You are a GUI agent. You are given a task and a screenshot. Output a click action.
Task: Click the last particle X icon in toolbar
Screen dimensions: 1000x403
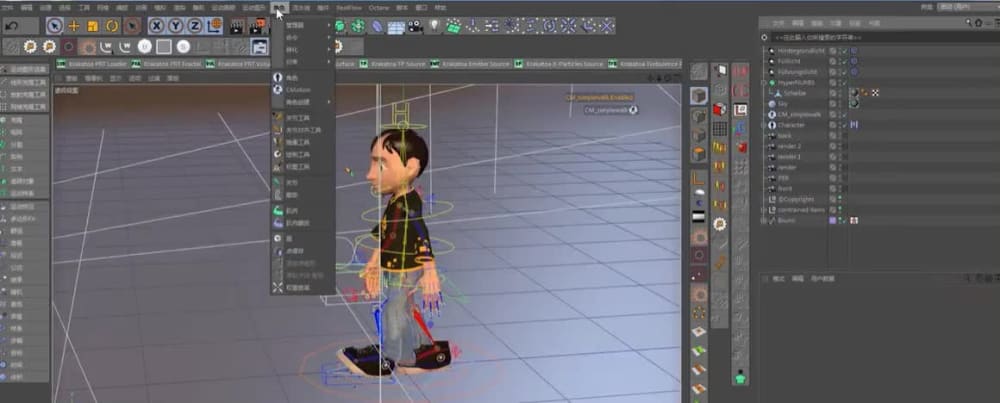607,26
